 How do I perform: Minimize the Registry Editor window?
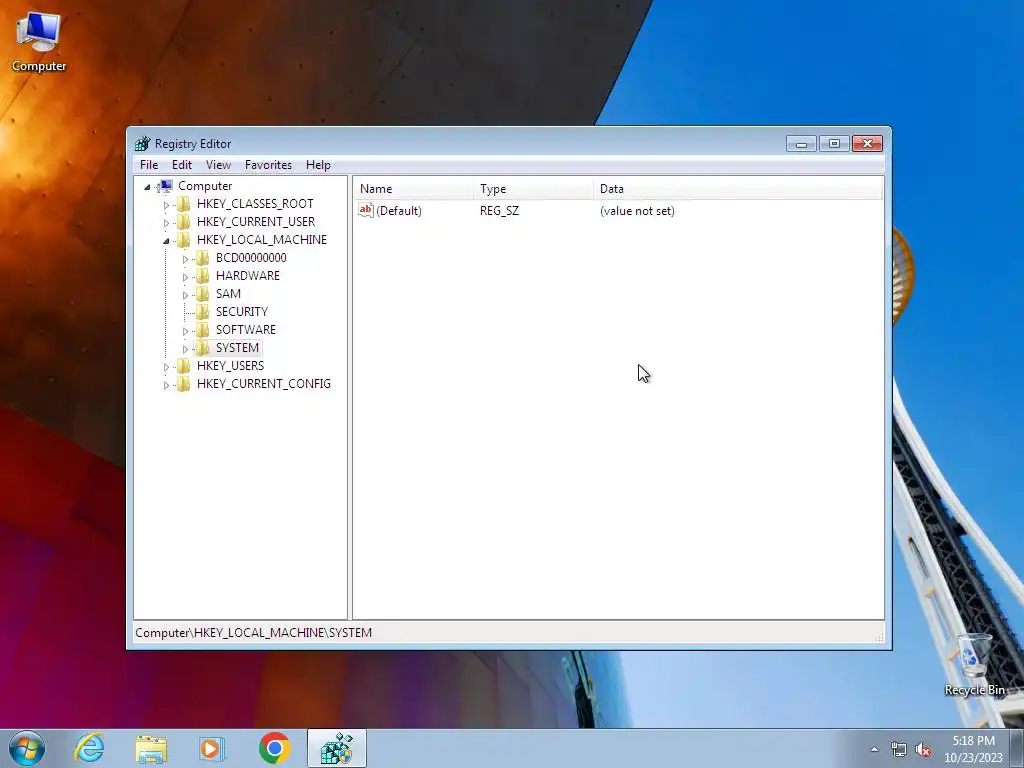click(801, 144)
